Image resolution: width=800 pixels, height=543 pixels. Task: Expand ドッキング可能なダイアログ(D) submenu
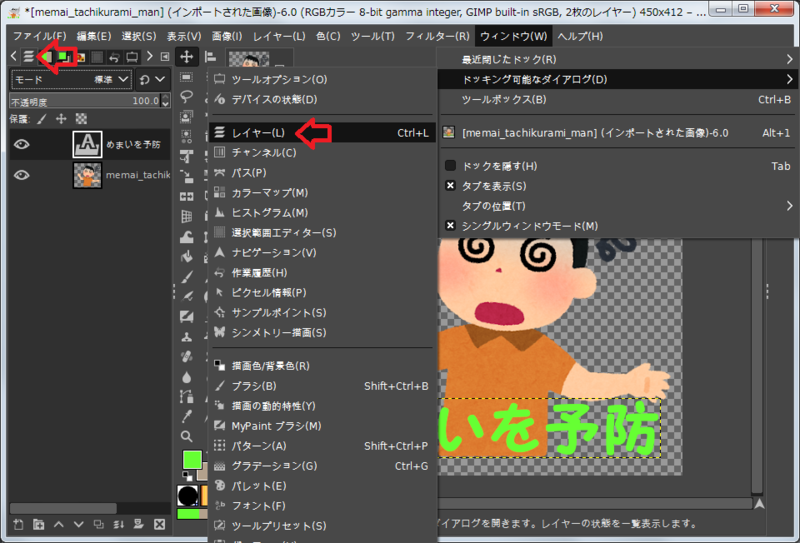coord(619,79)
